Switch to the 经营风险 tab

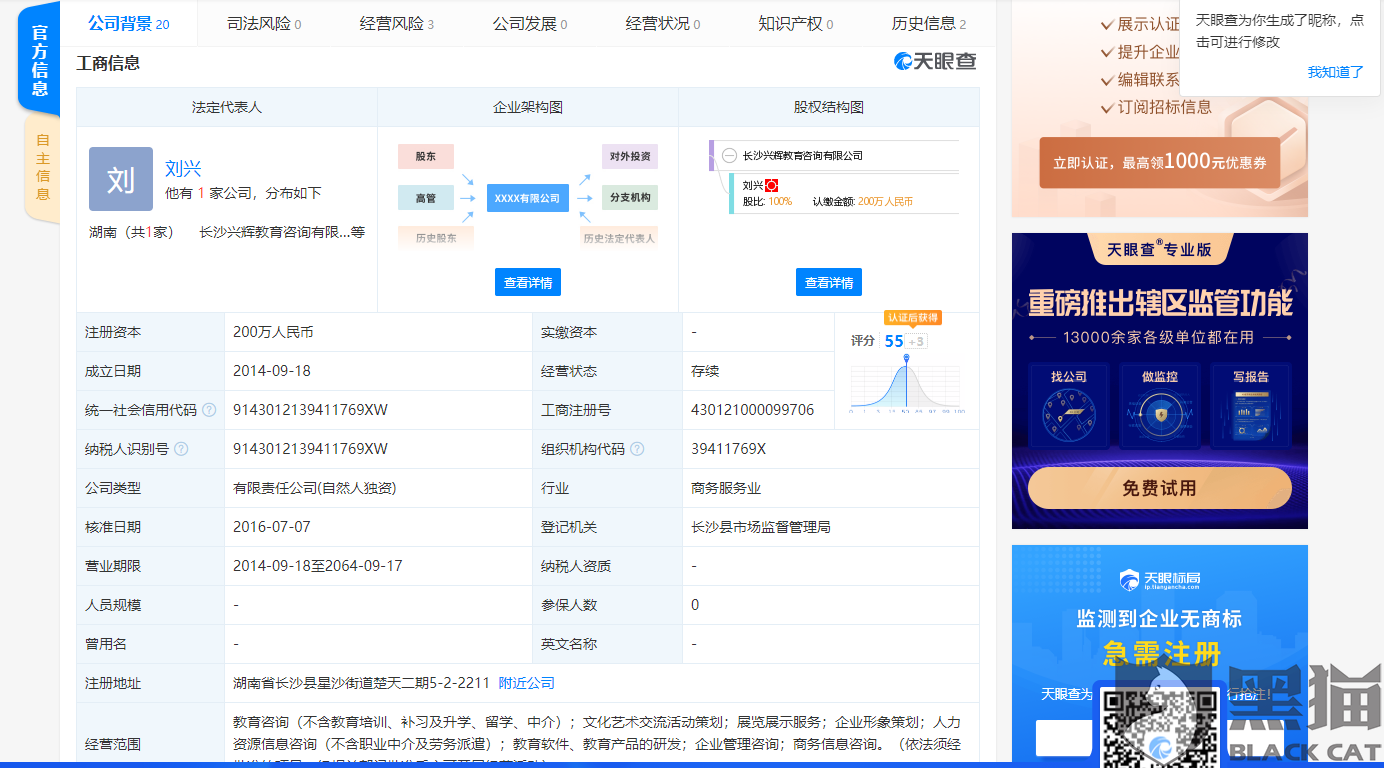(397, 23)
